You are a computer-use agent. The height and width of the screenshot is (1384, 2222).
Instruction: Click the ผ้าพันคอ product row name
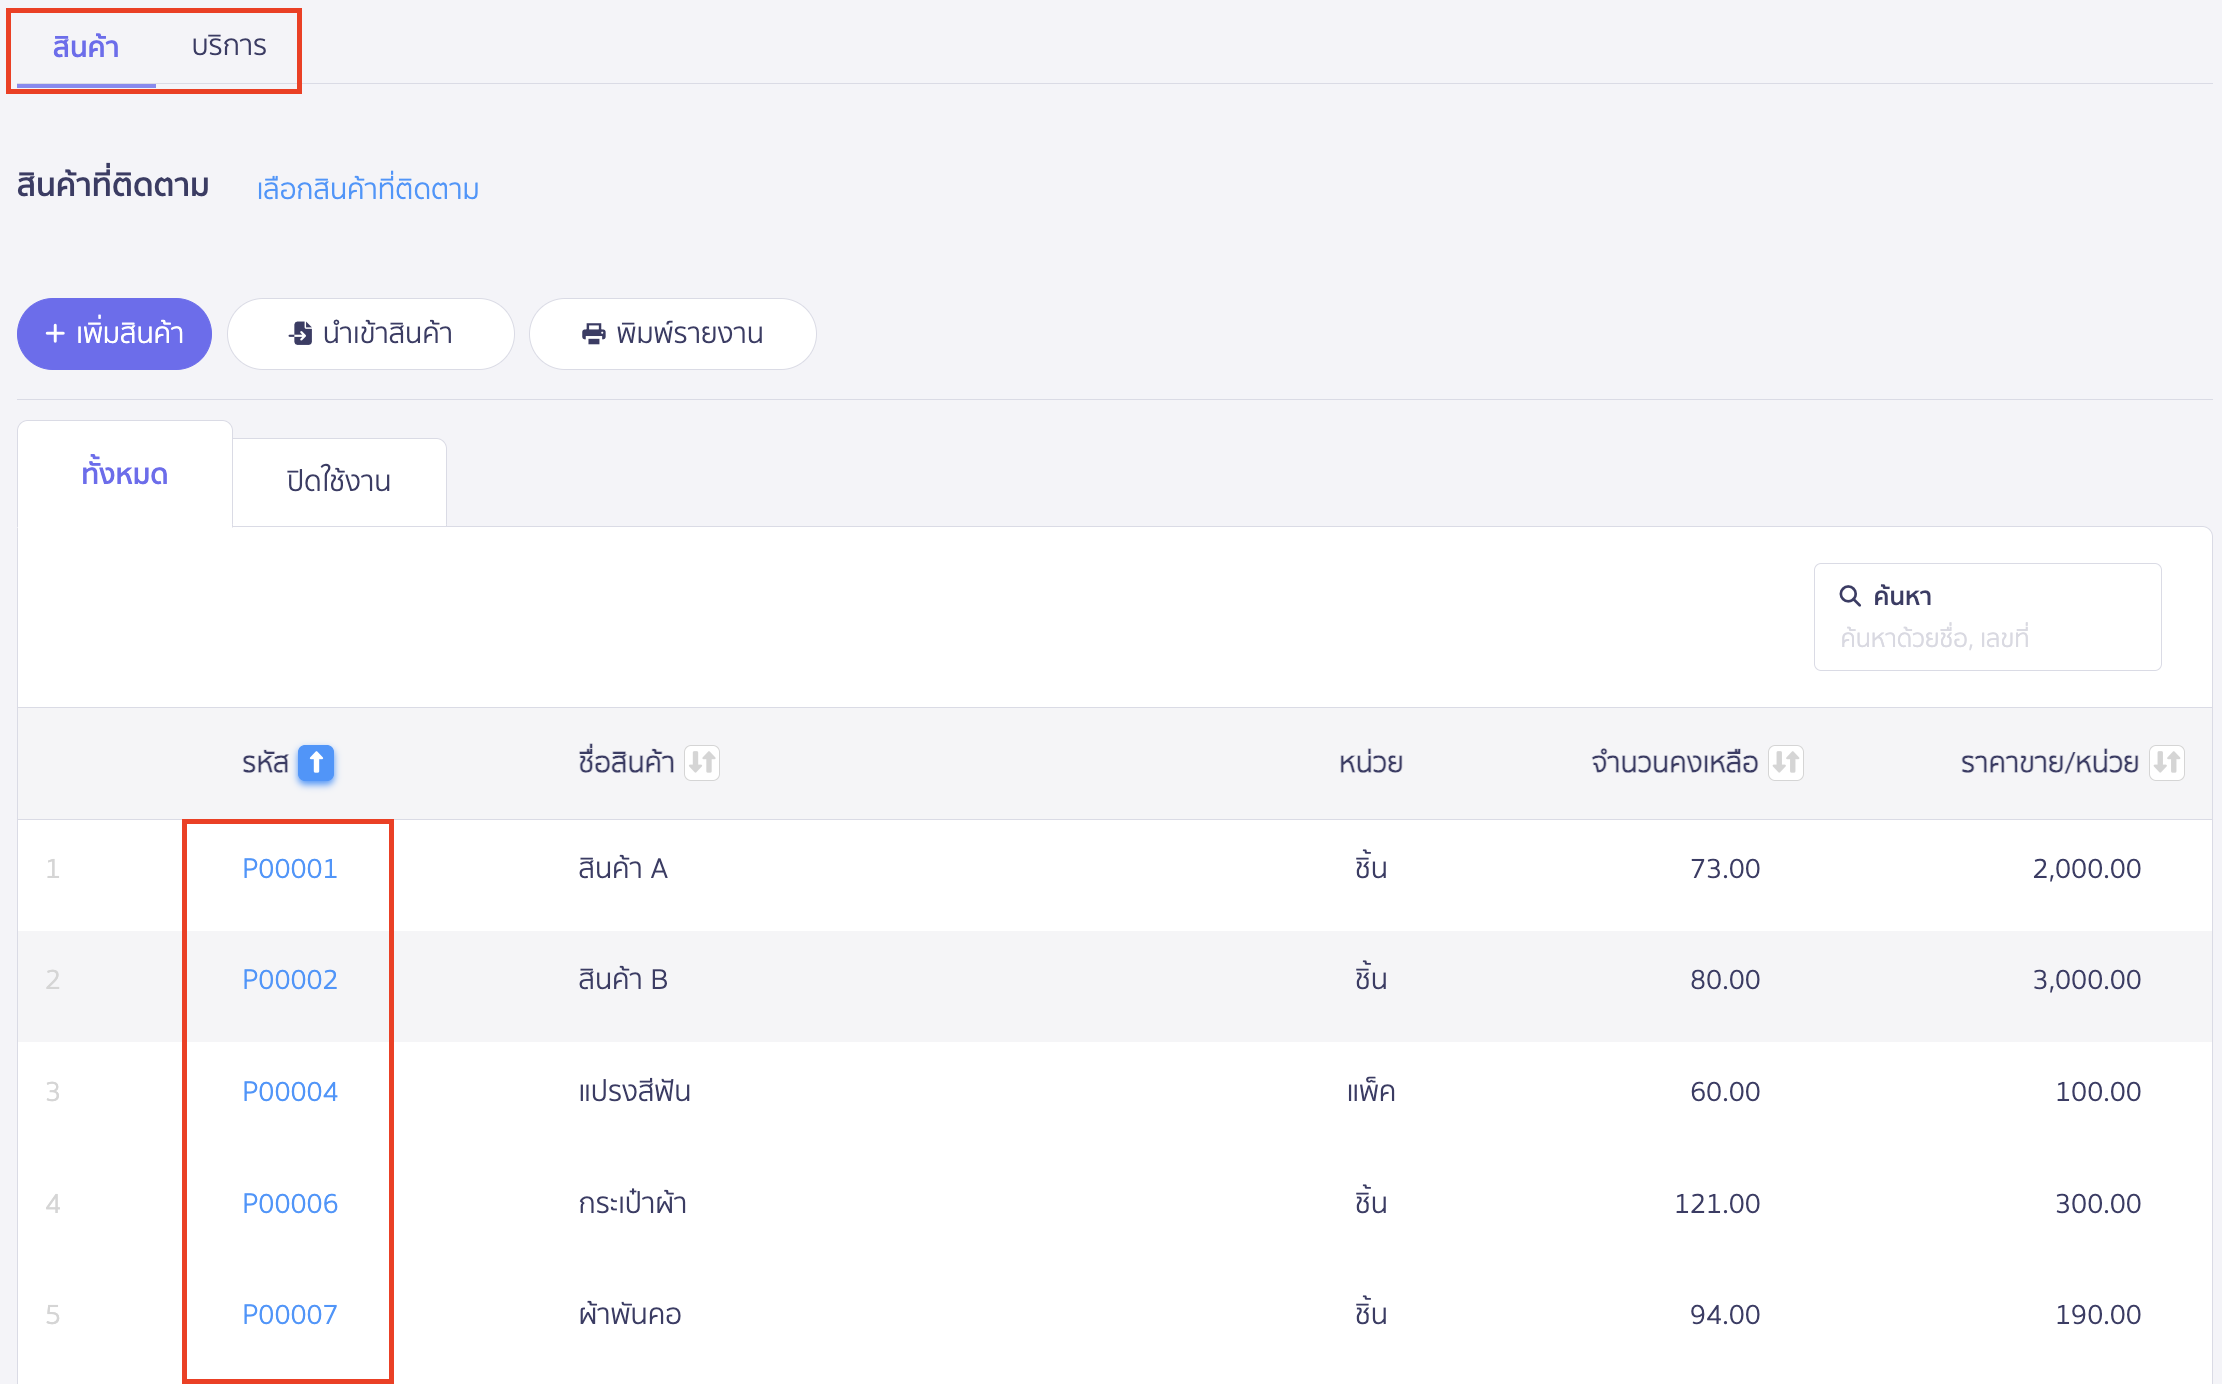point(629,1315)
